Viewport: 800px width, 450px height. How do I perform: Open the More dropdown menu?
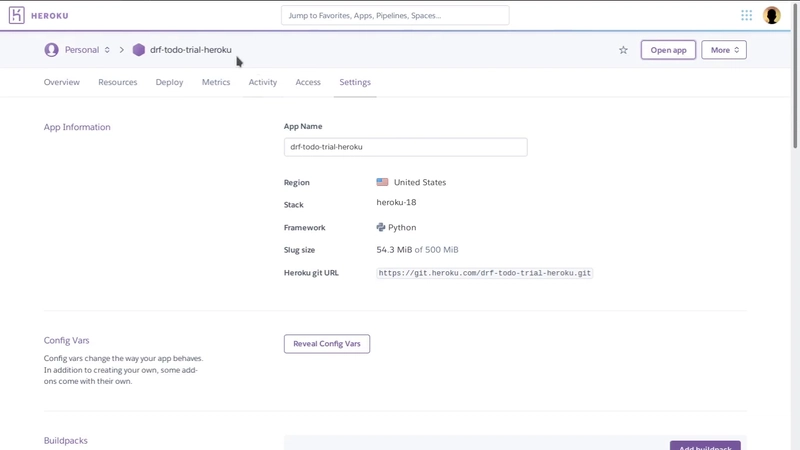tap(723, 50)
